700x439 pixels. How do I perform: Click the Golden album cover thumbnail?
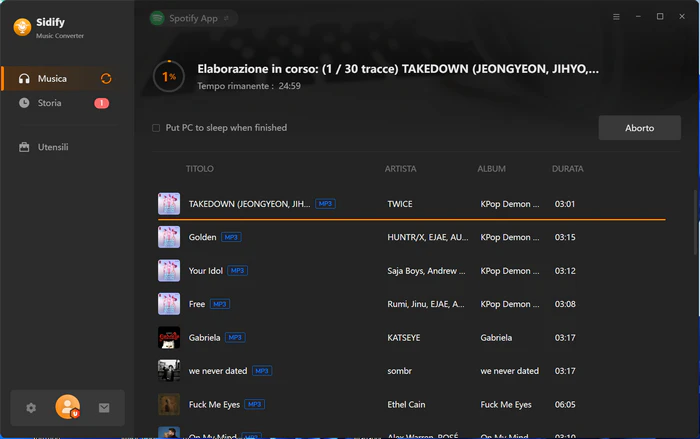(x=169, y=237)
